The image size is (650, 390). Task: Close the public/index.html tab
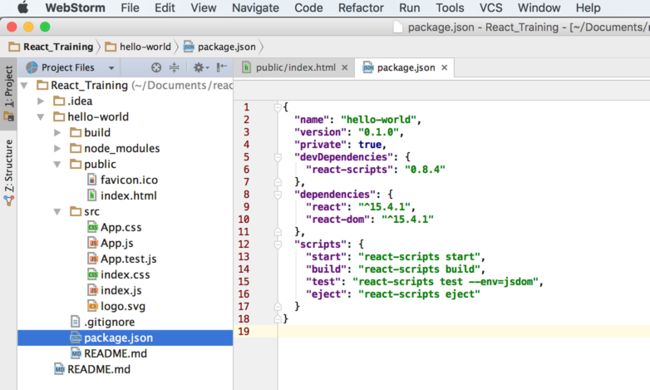tap(344, 68)
